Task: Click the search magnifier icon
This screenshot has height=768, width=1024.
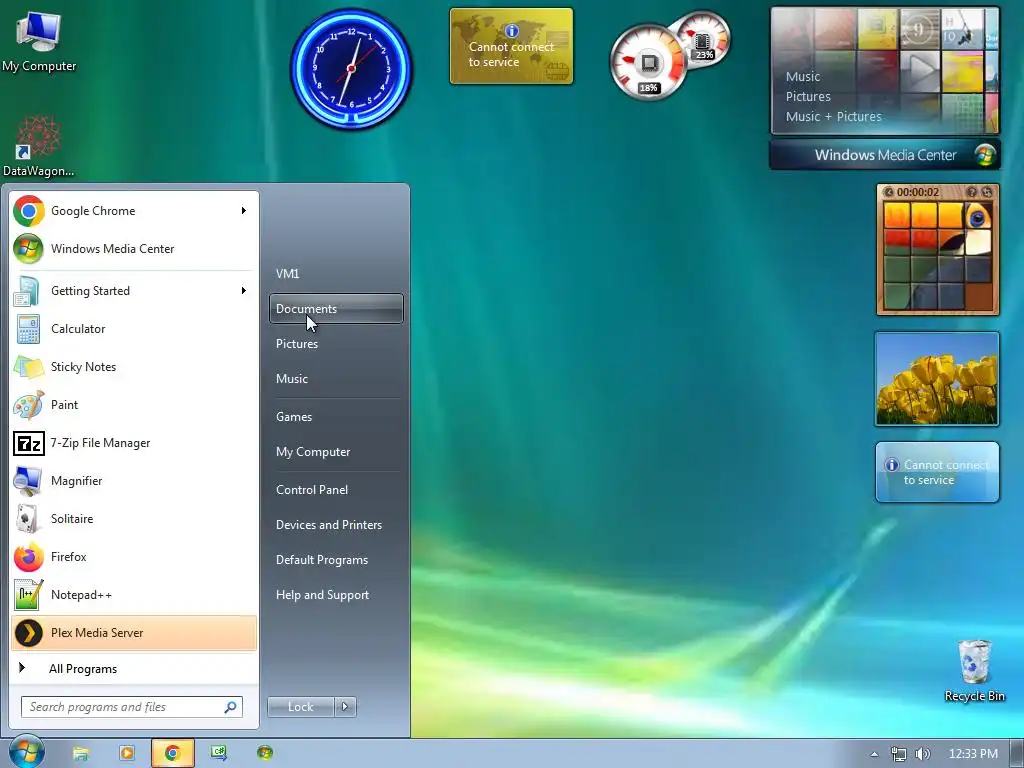Action: pos(231,707)
